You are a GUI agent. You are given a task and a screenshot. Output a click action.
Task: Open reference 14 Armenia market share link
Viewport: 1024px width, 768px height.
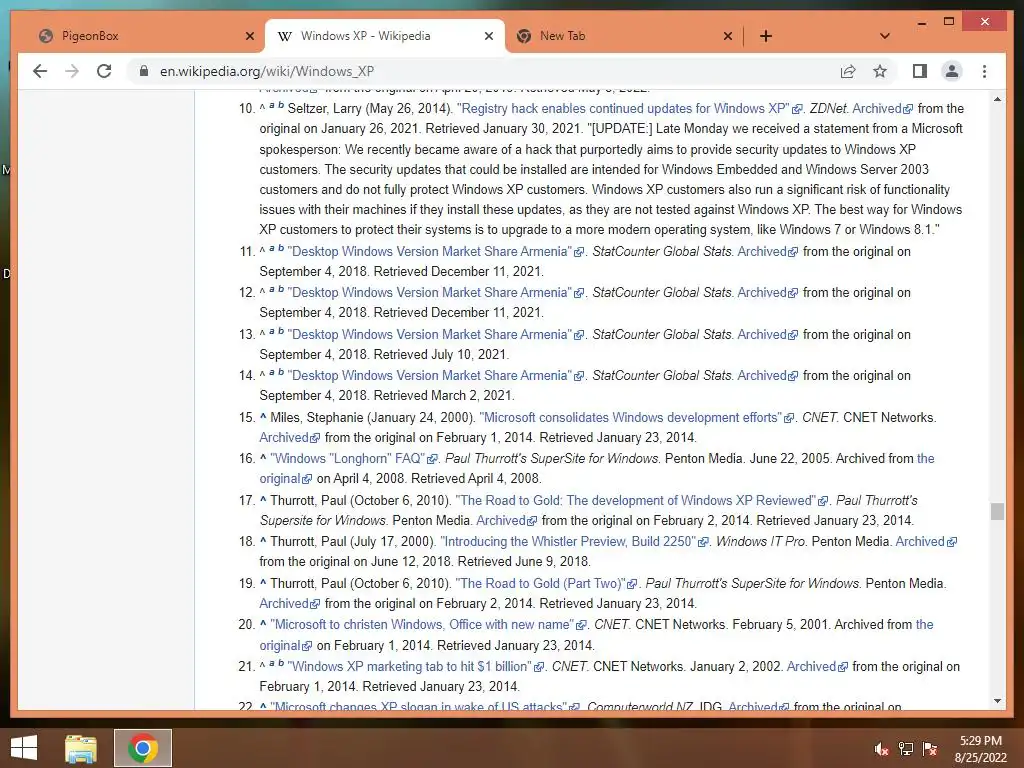click(435, 376)
